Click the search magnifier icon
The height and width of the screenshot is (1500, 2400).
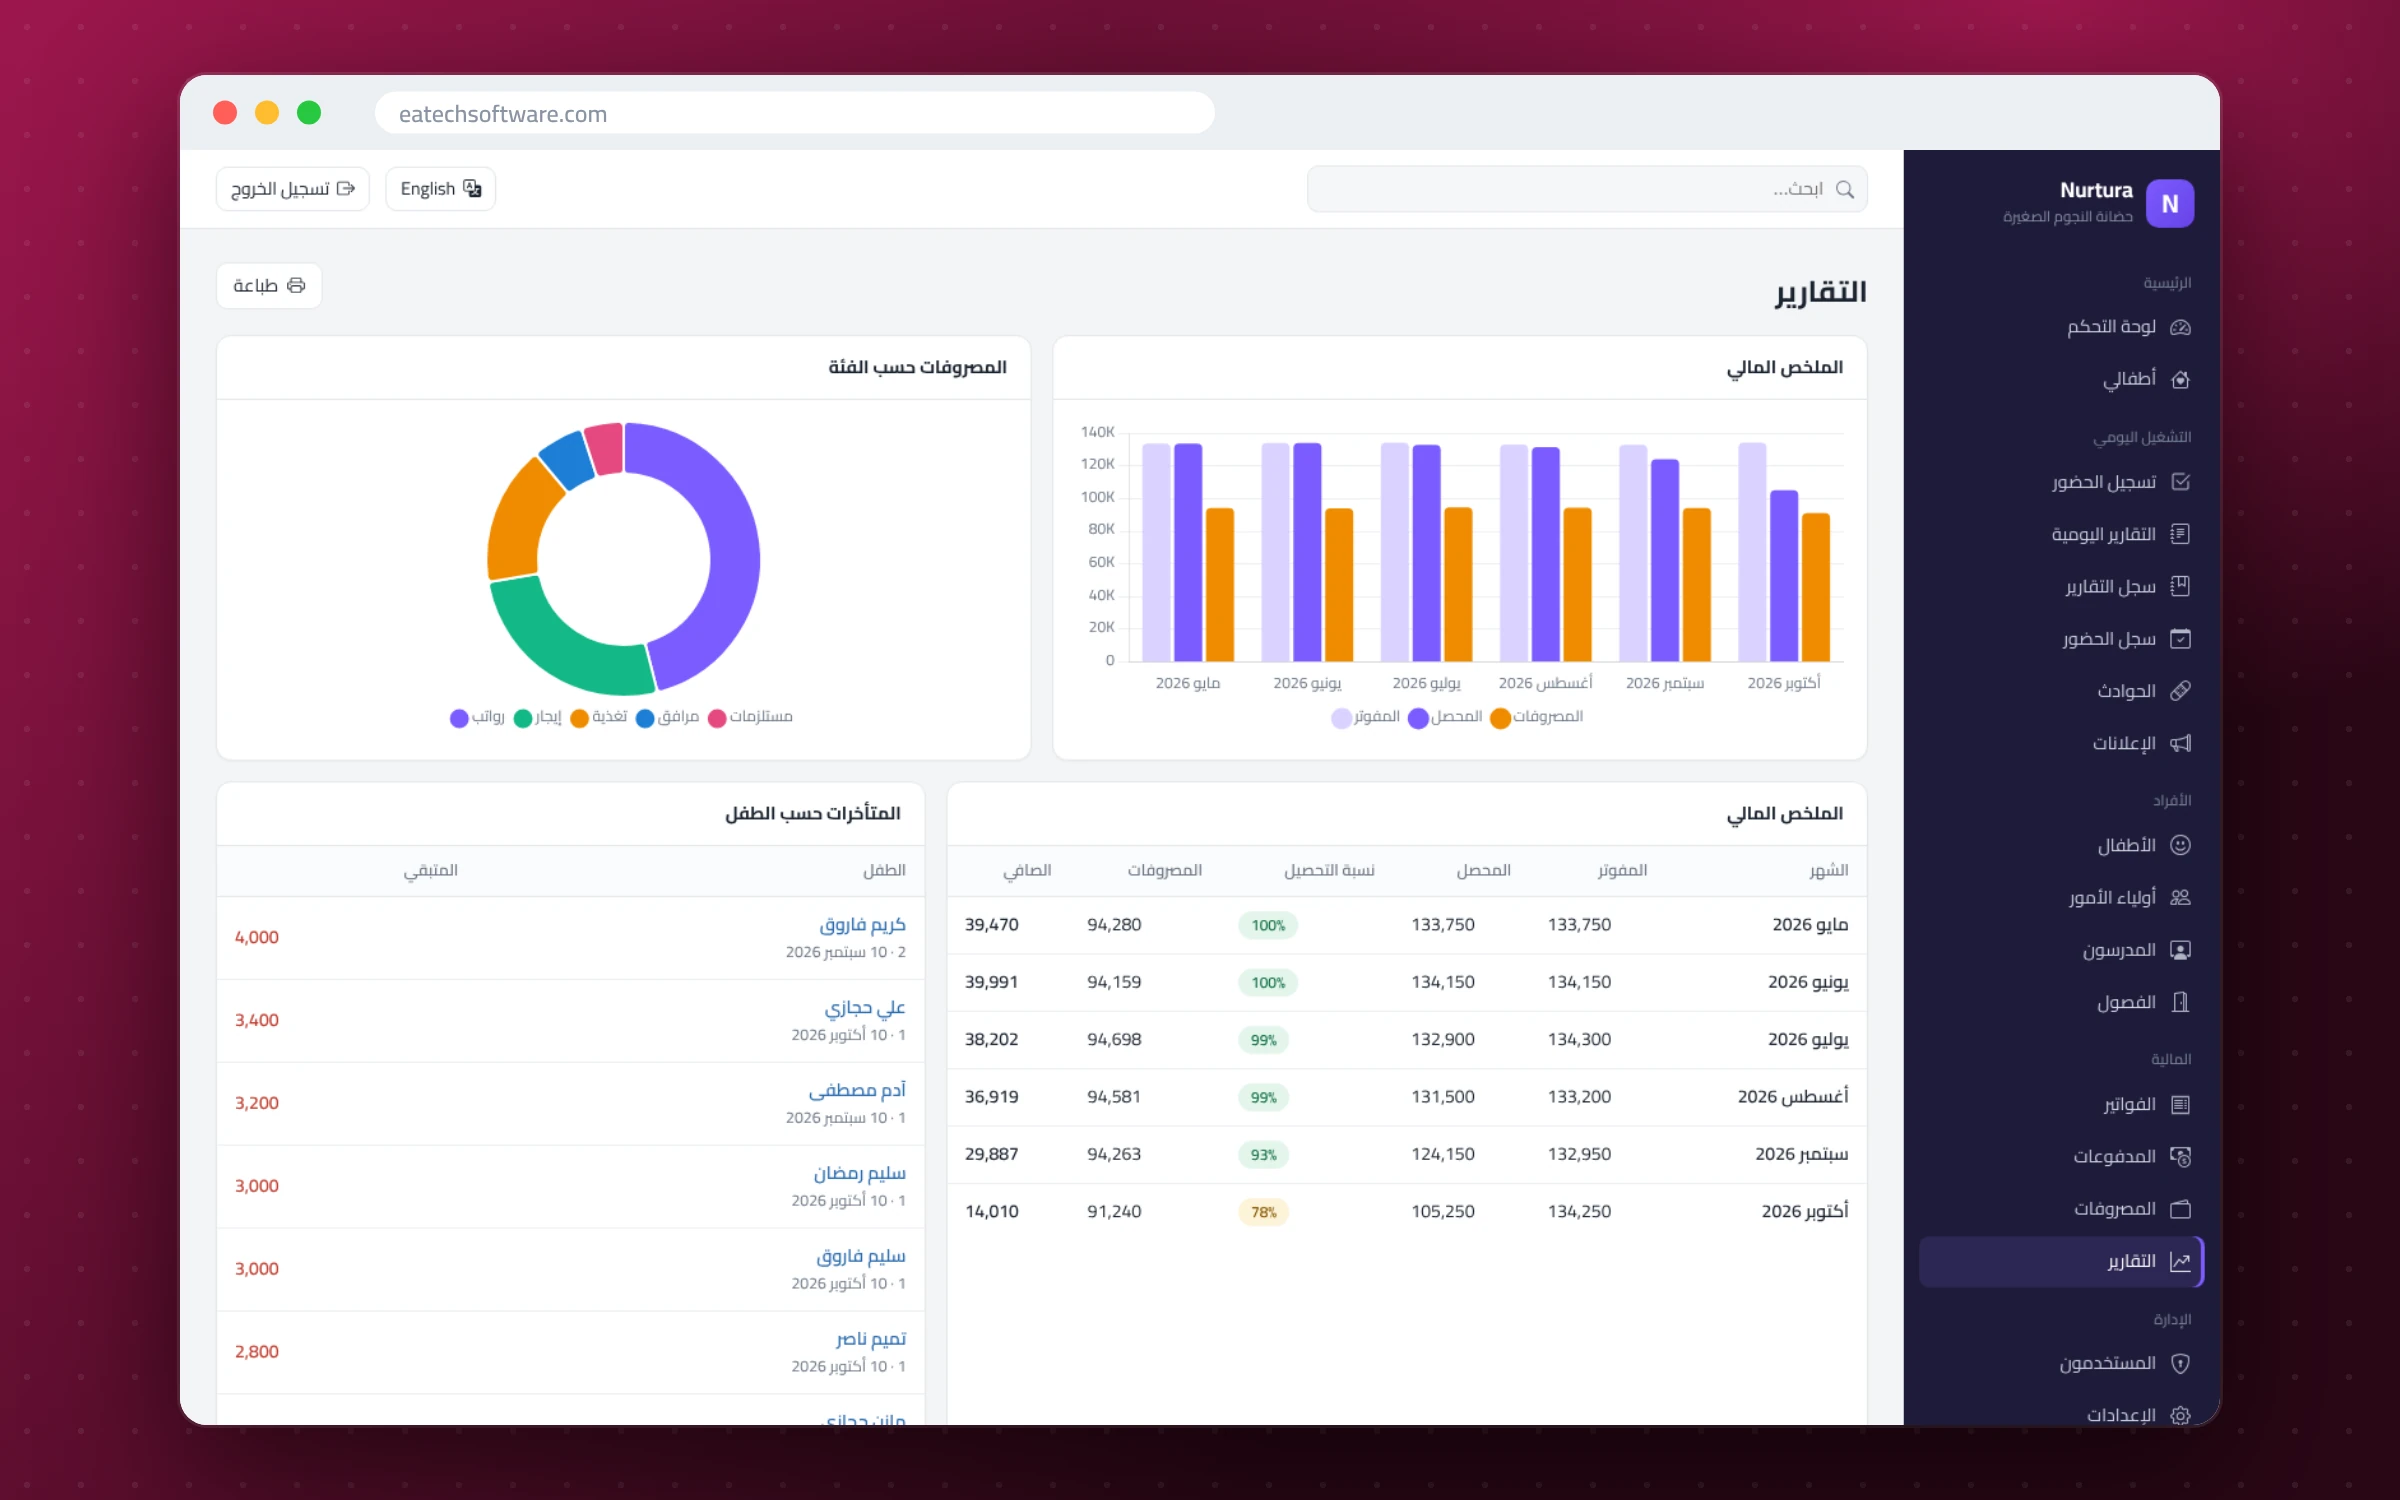pos(1845,189)
